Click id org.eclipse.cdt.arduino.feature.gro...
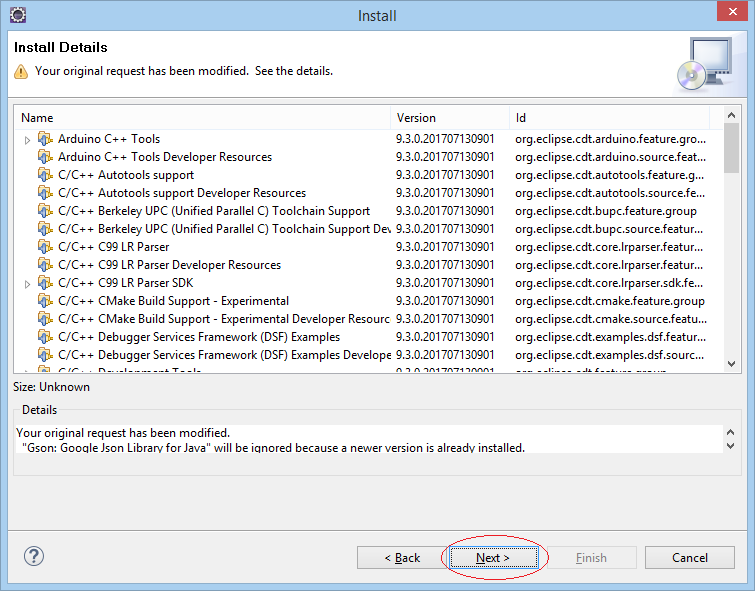Viewport: 755px width, 591px height. click(611, 139)
